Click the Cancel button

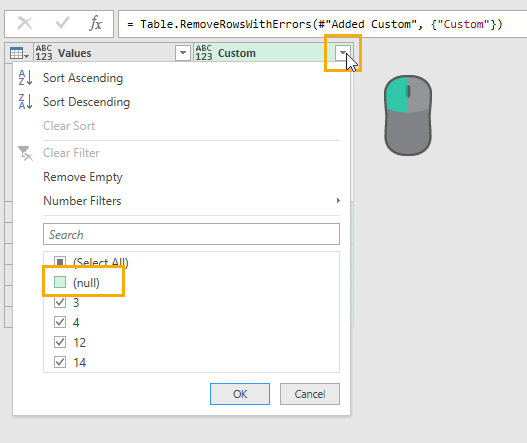[x=310, y=394]
